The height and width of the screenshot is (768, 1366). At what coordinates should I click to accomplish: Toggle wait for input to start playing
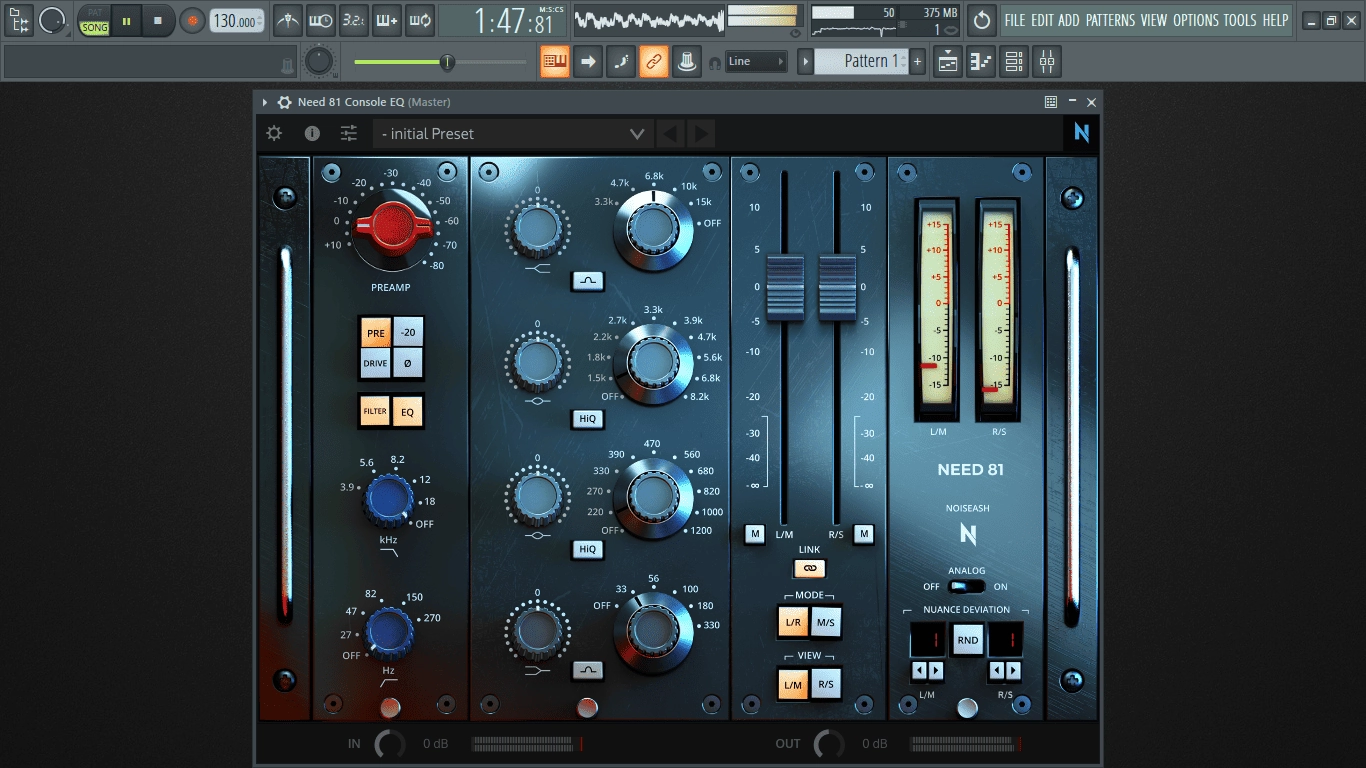(x=320, y=20)
